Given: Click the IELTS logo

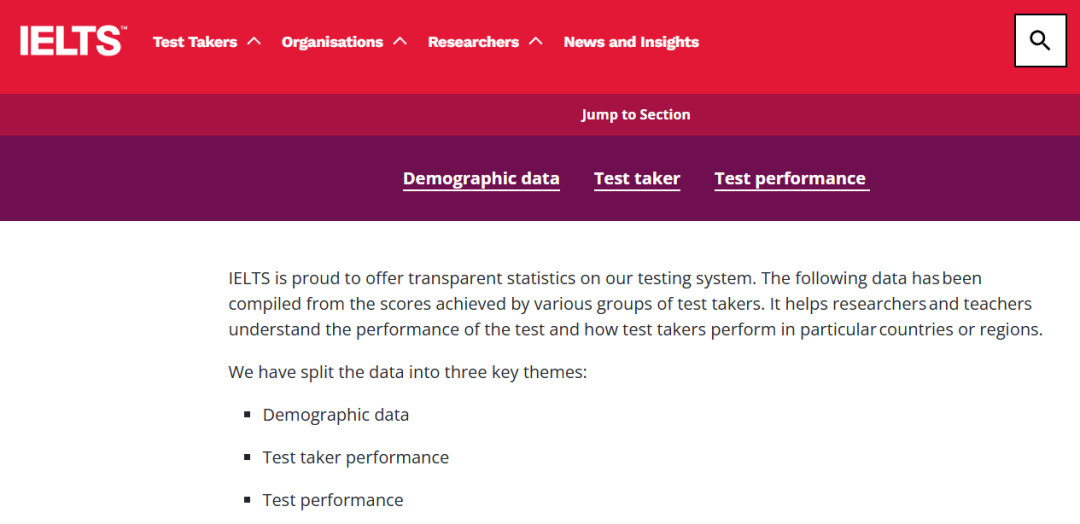Looking at the screenshot, I should click(72, 41).
